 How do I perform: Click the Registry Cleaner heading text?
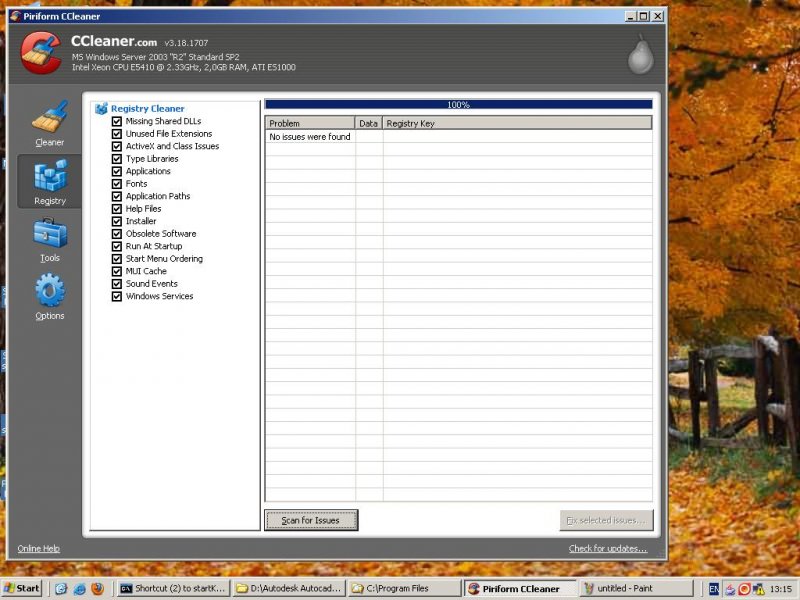(147, 108)
